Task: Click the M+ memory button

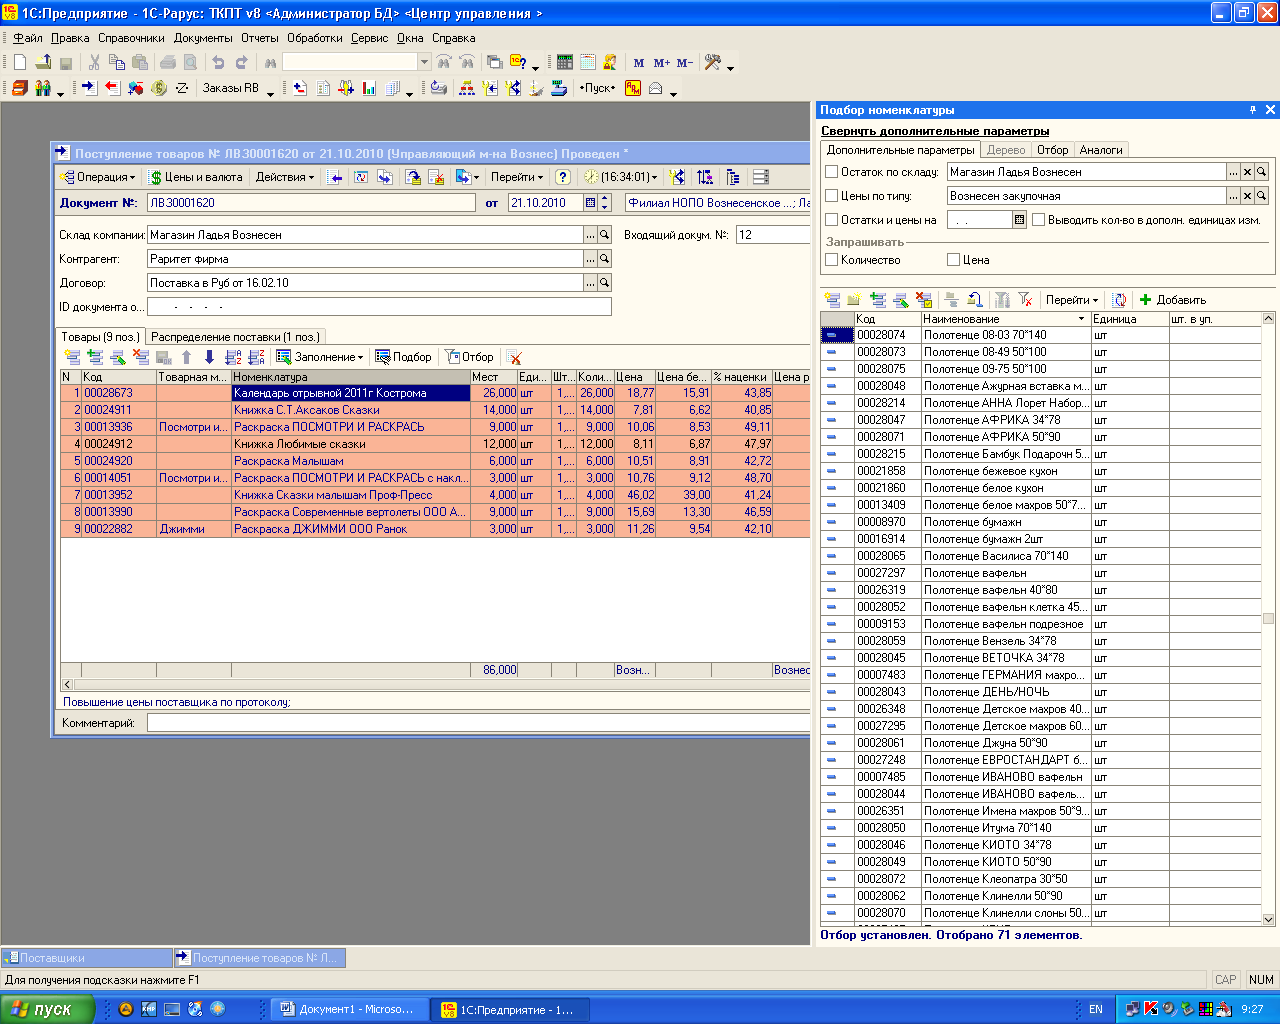Action: pos(661,62)
